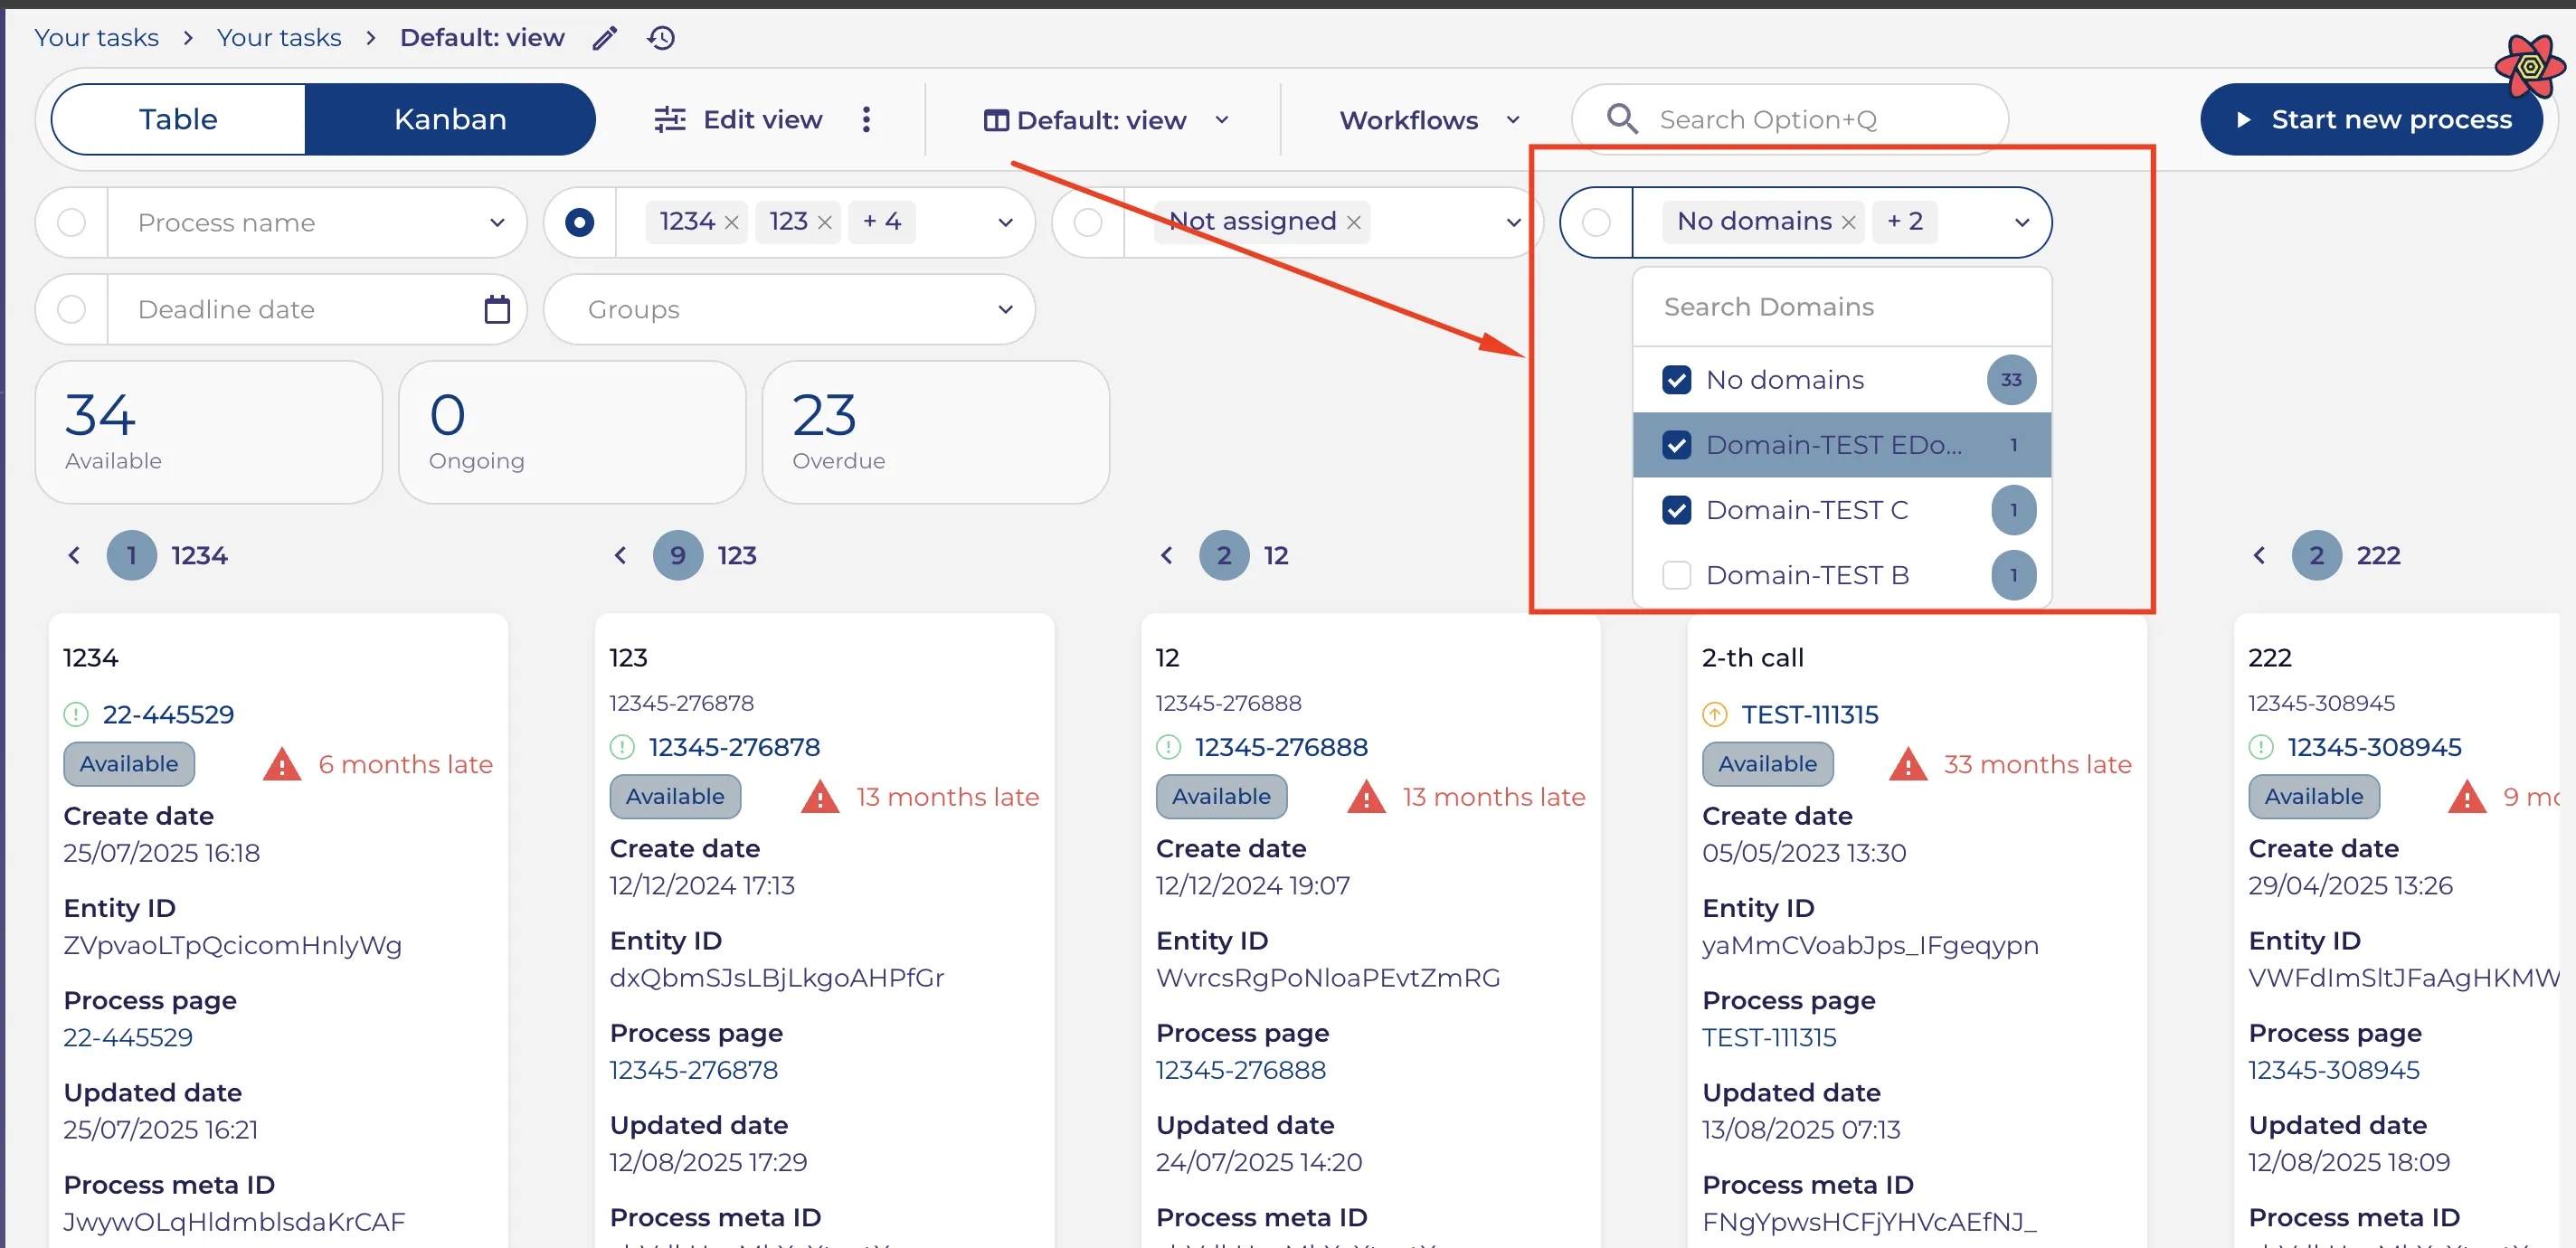
Task: Open the Workflows dropdown
Action: click(1429, 120)
